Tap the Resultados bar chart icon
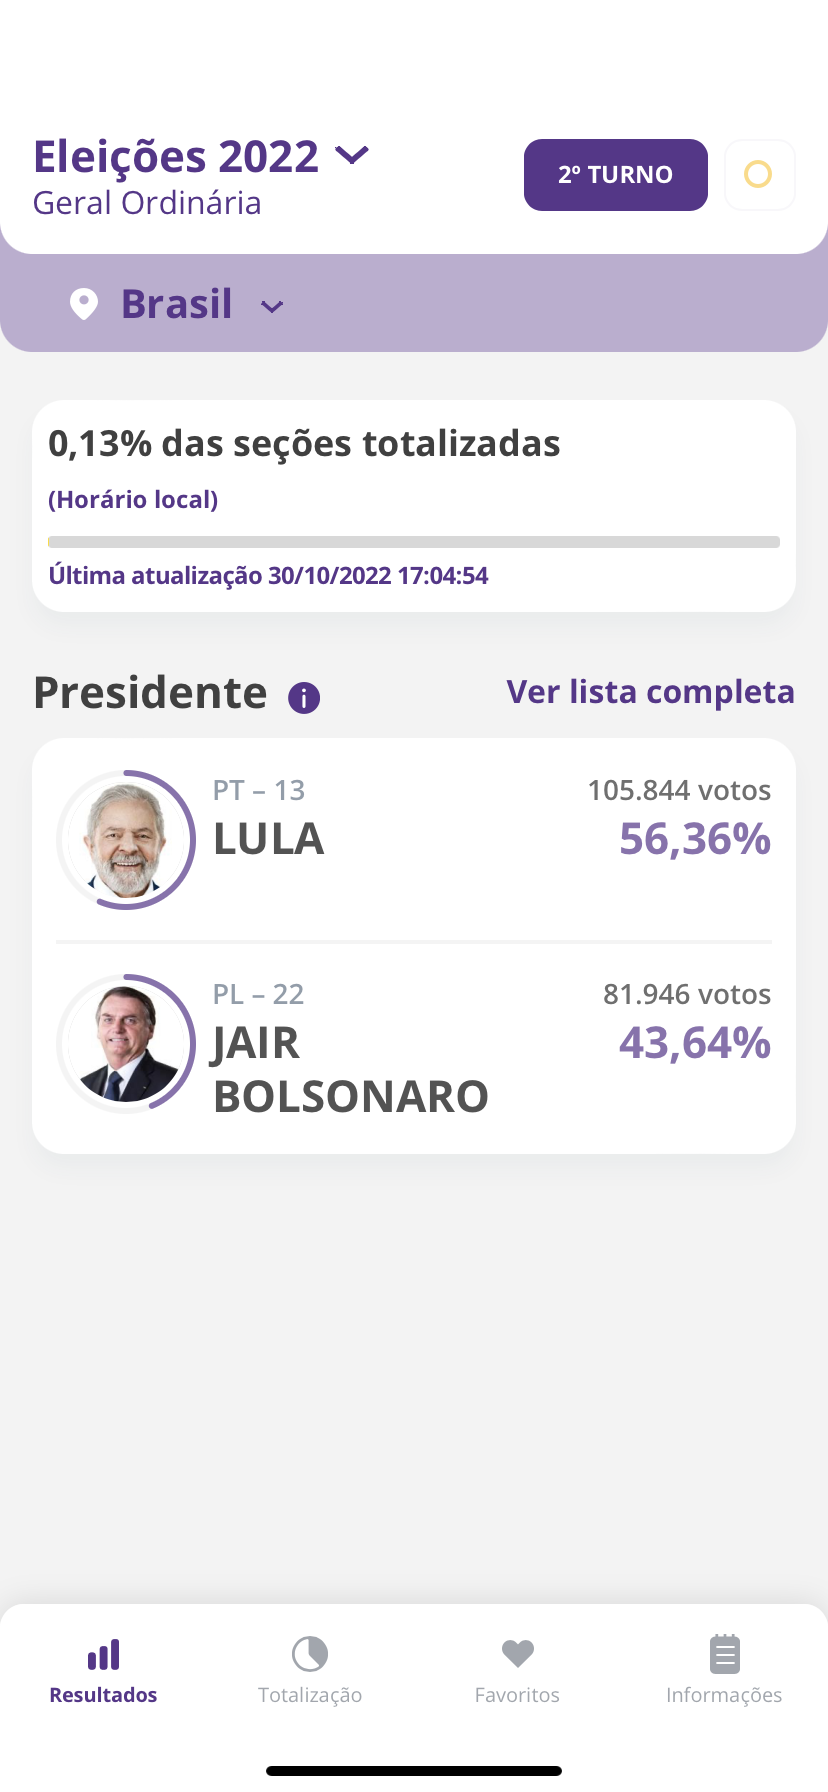Image resolution: width=828 pixels, height=1792 pixels. click(x=104, y=1655)
